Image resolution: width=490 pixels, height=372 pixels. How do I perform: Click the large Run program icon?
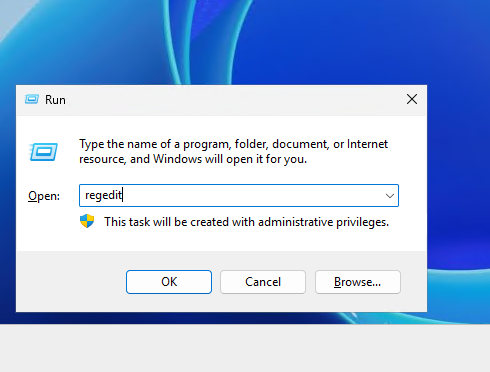coord(43,152)
